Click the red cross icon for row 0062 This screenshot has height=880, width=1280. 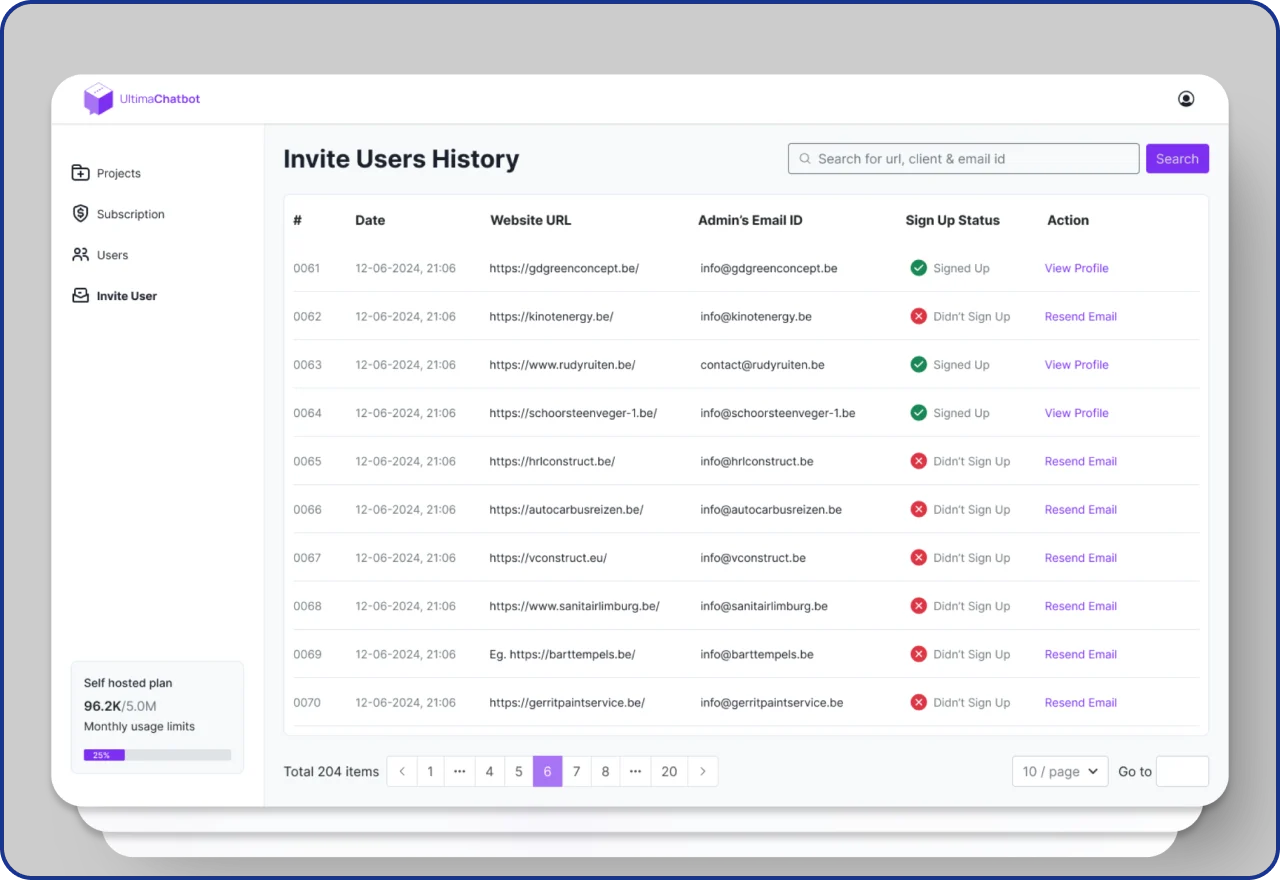[918, 316]
